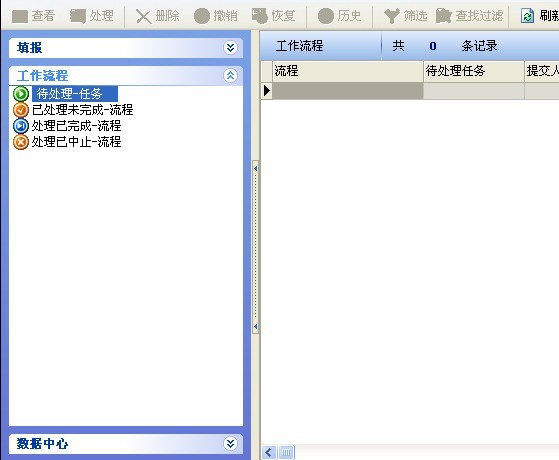Click the 筛选 filter funnel icon
Viewport: 559px width, 460px height.
(392, 16)
